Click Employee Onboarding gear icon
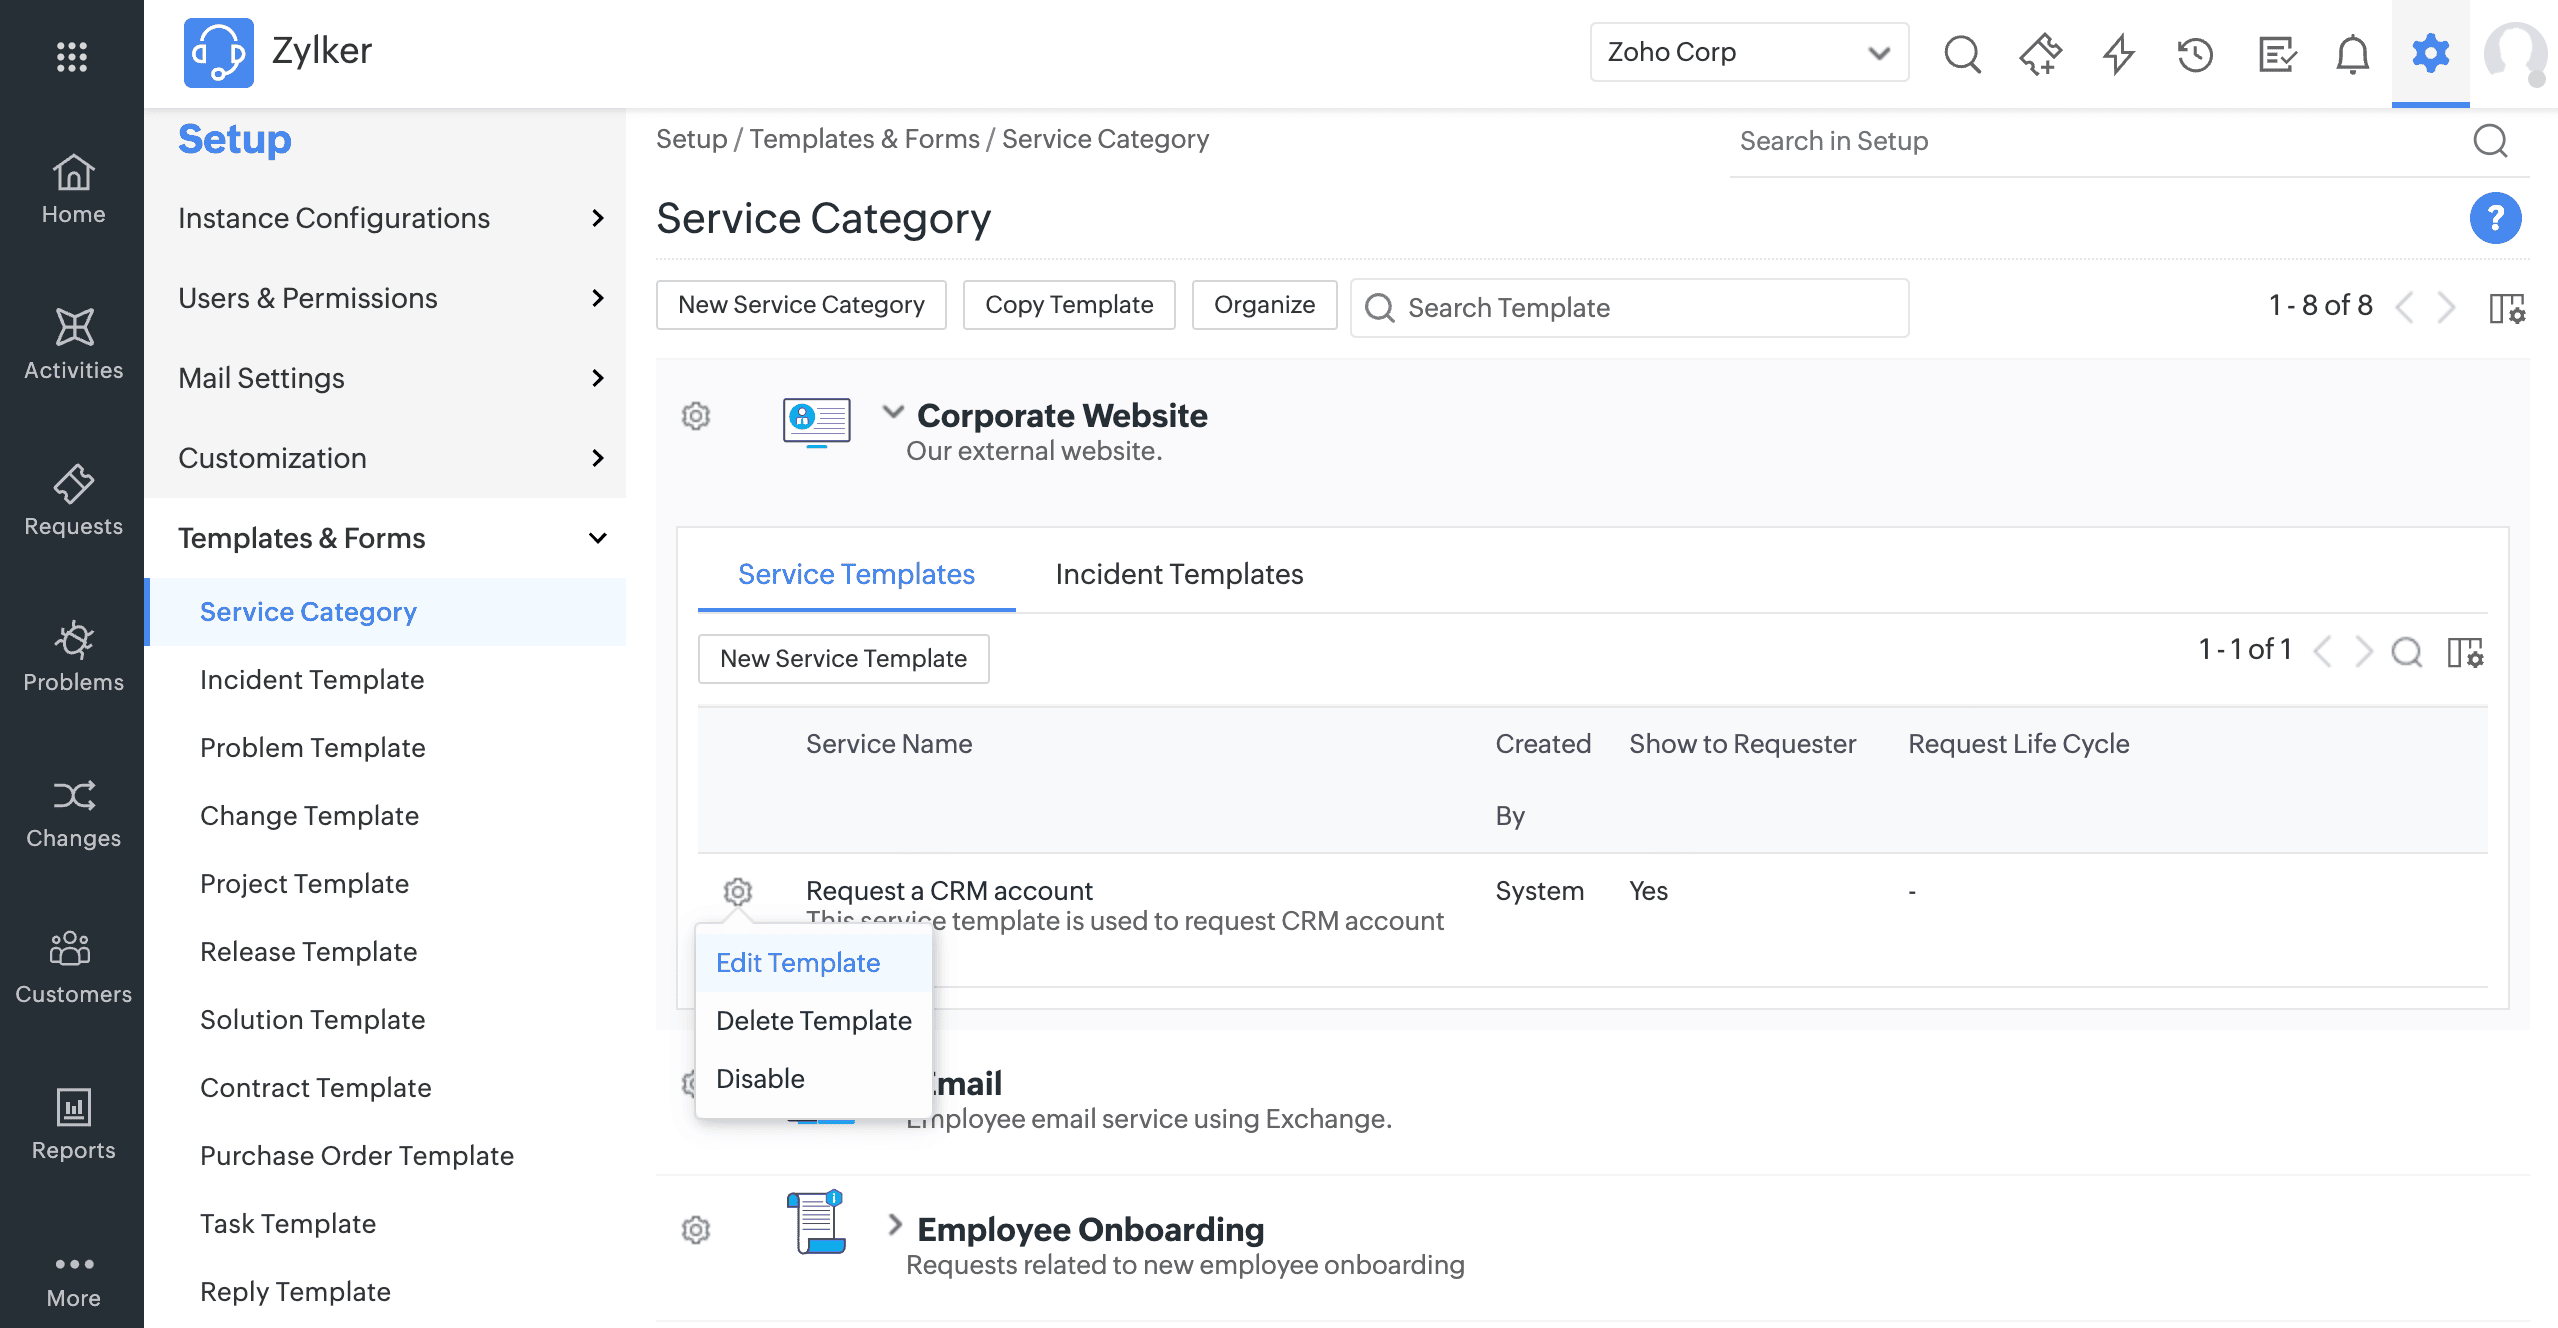Viewport: 2558px width, 1328px height. pyautogui.click(x=696, y=1229)
